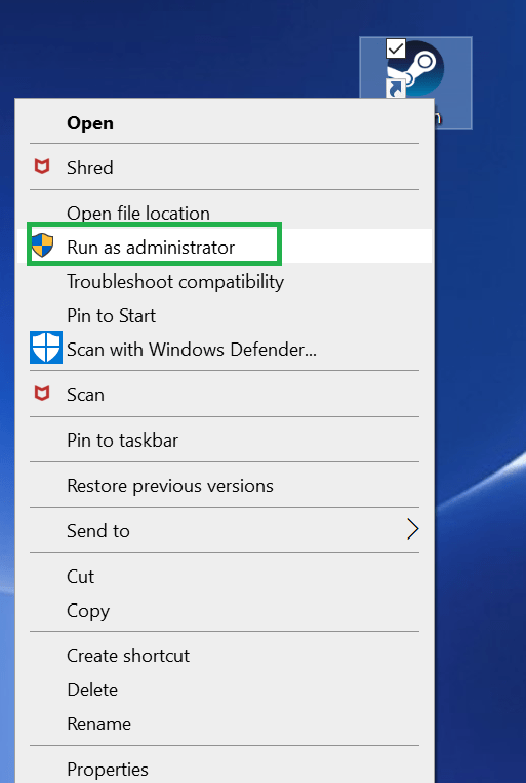Toggle the checkbox on the Steam shortcut
The image size is (526, 783).
[396, 49]
